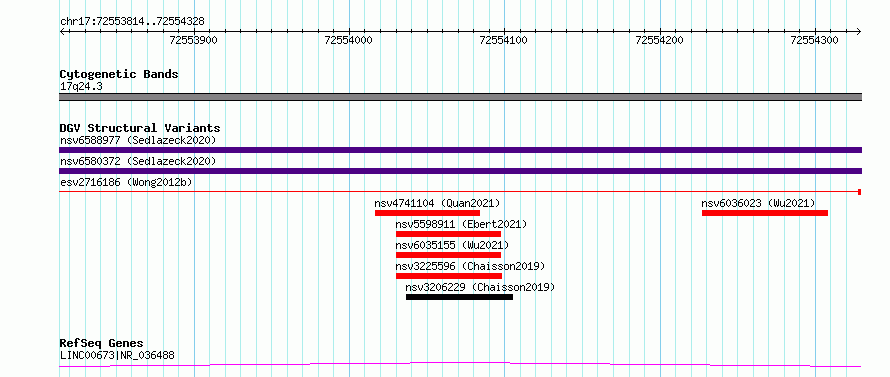This screenshot has width=890, height=377.
Task: Select the nsv3225596 red bar
Action: (449, 276)
